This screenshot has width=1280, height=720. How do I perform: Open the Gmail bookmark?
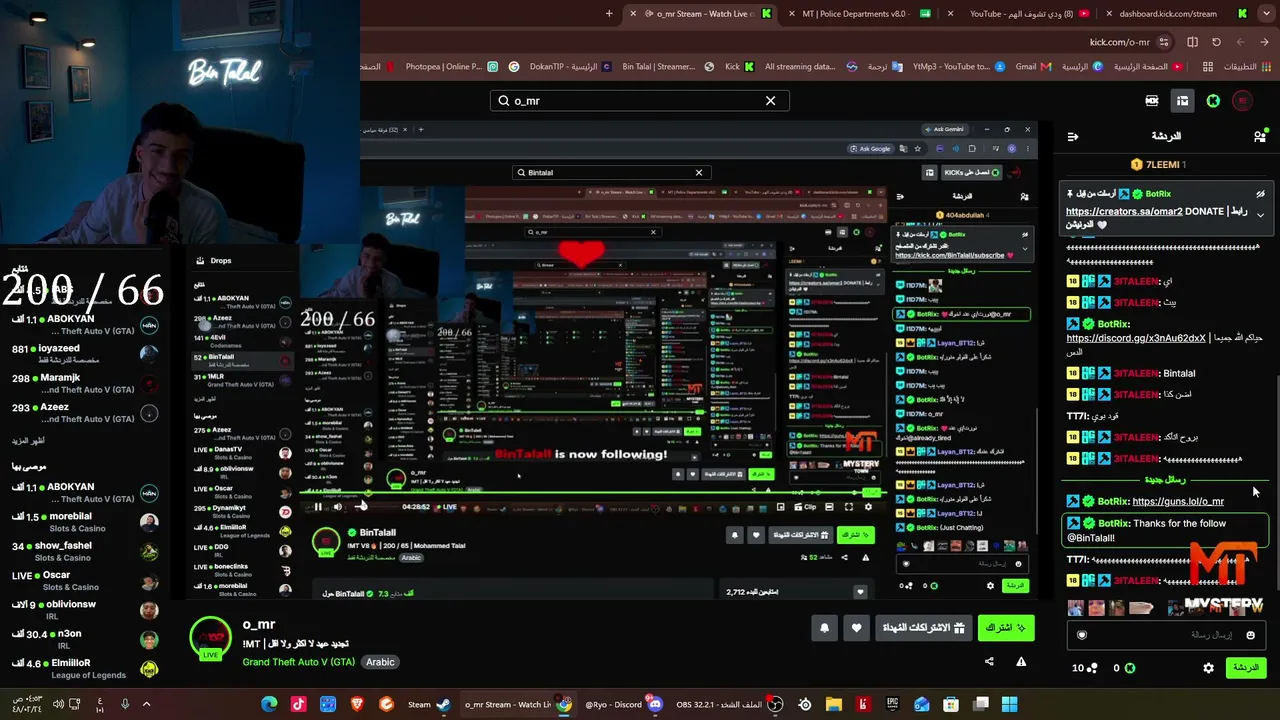coord(1033,67)
